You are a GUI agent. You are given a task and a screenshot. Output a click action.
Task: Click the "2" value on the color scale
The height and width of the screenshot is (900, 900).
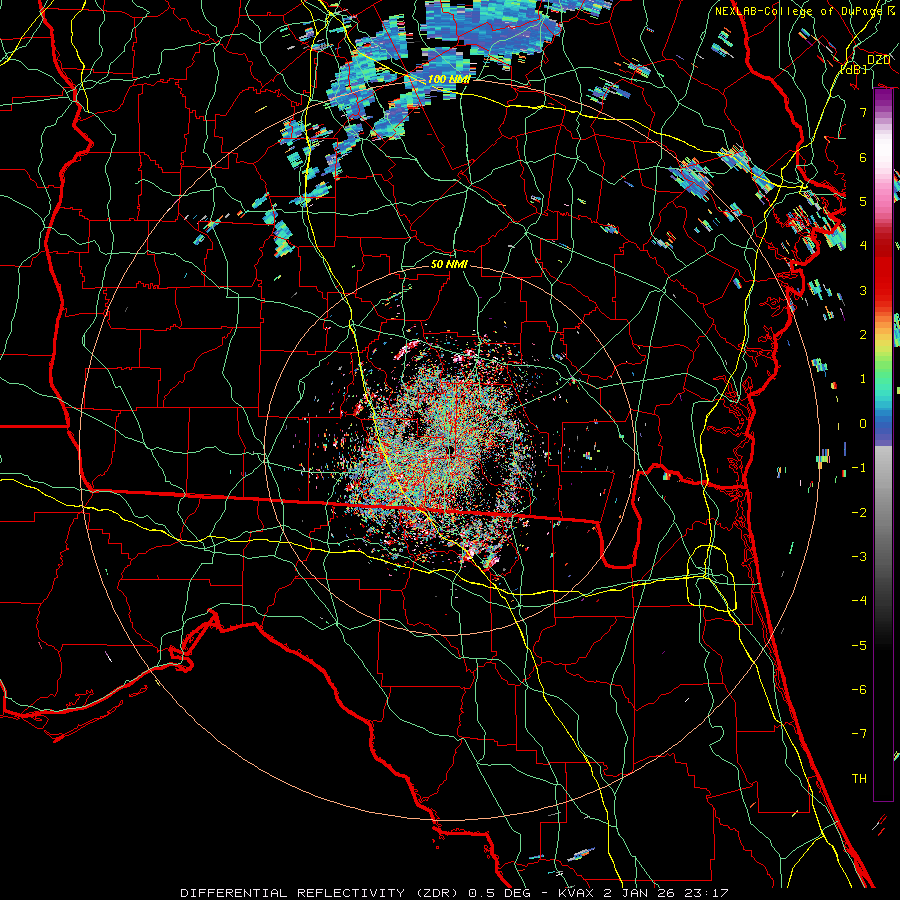863,335
